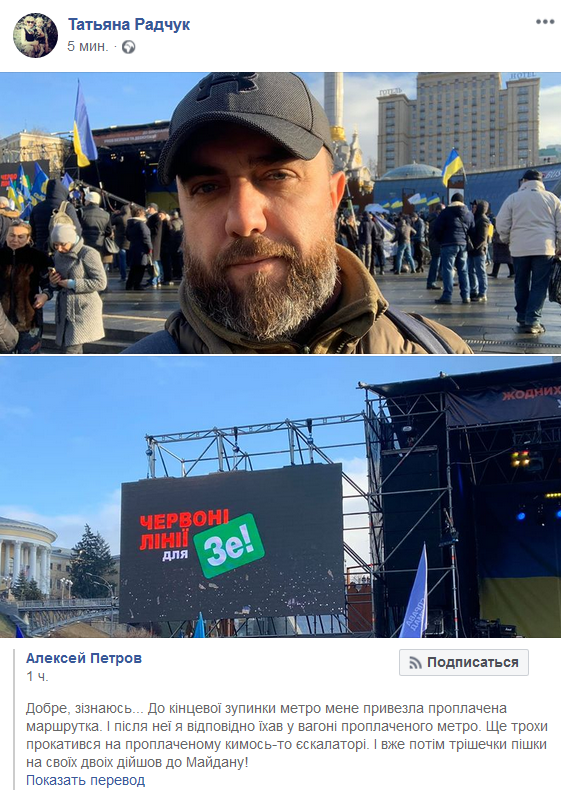The width and height of the screenshot is (561, 796).
Task: Open the three-dot post options menu
Action: (x=544, y=22)
